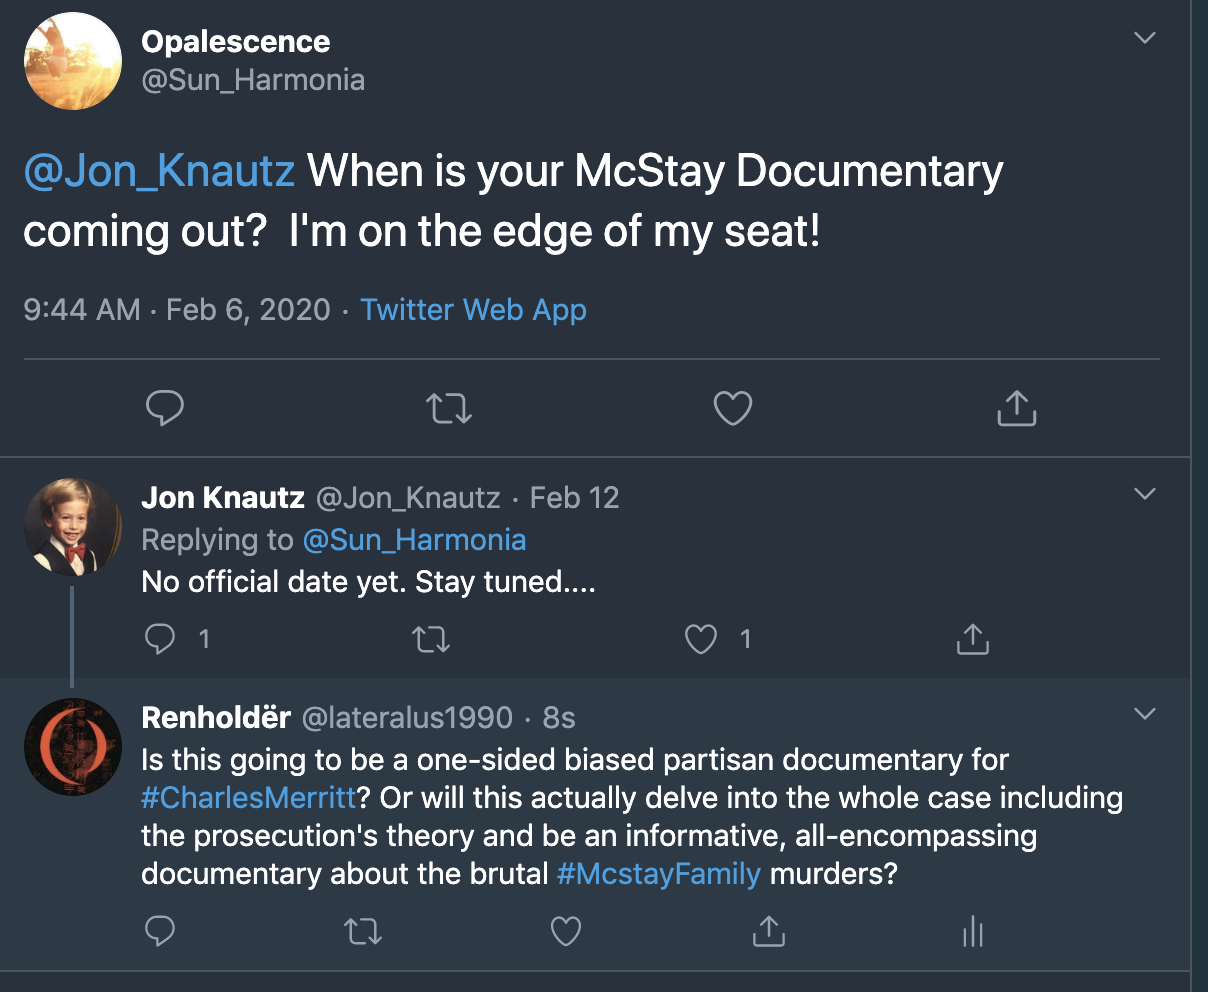Like Jon Knautz's reply
Viewport: 1208px width, 992px height.
pyautogui.click(x=701, y=639)
